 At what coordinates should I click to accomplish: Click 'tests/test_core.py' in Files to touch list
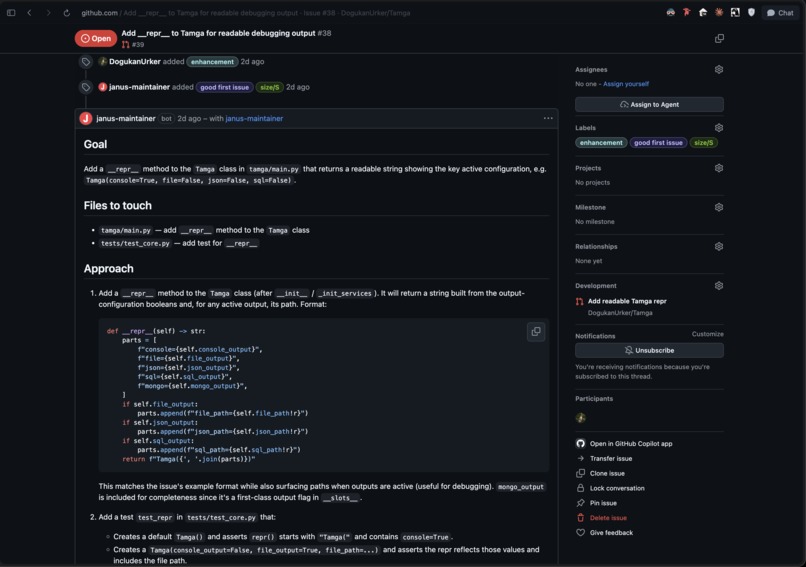[x=135, y=244]
